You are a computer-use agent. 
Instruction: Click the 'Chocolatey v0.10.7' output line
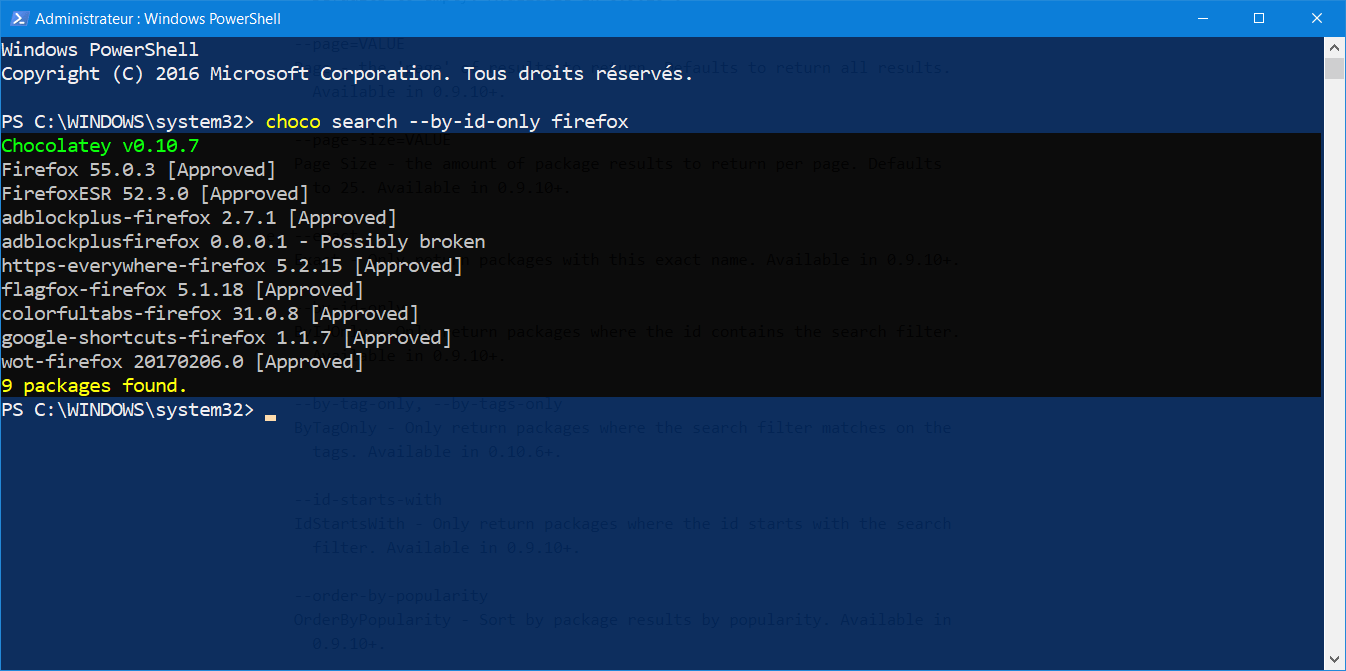[x=100, y=146]
